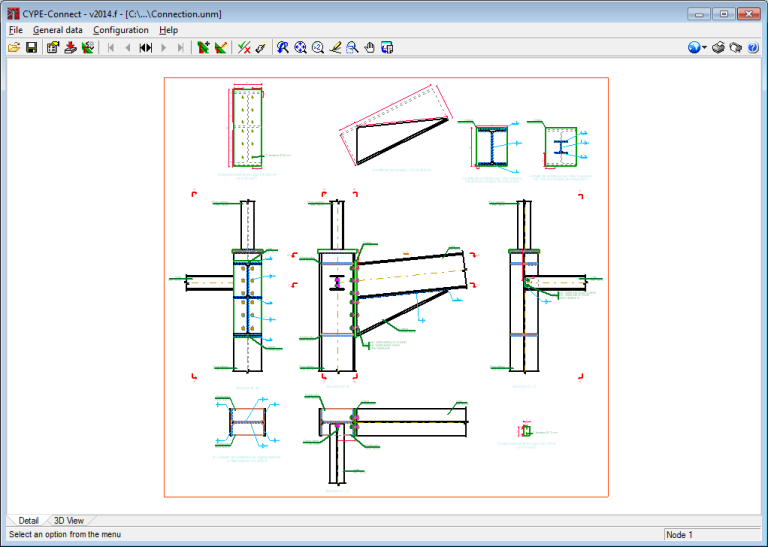
Task: Click the Node 1 status bar field
Action: (712, 535)
